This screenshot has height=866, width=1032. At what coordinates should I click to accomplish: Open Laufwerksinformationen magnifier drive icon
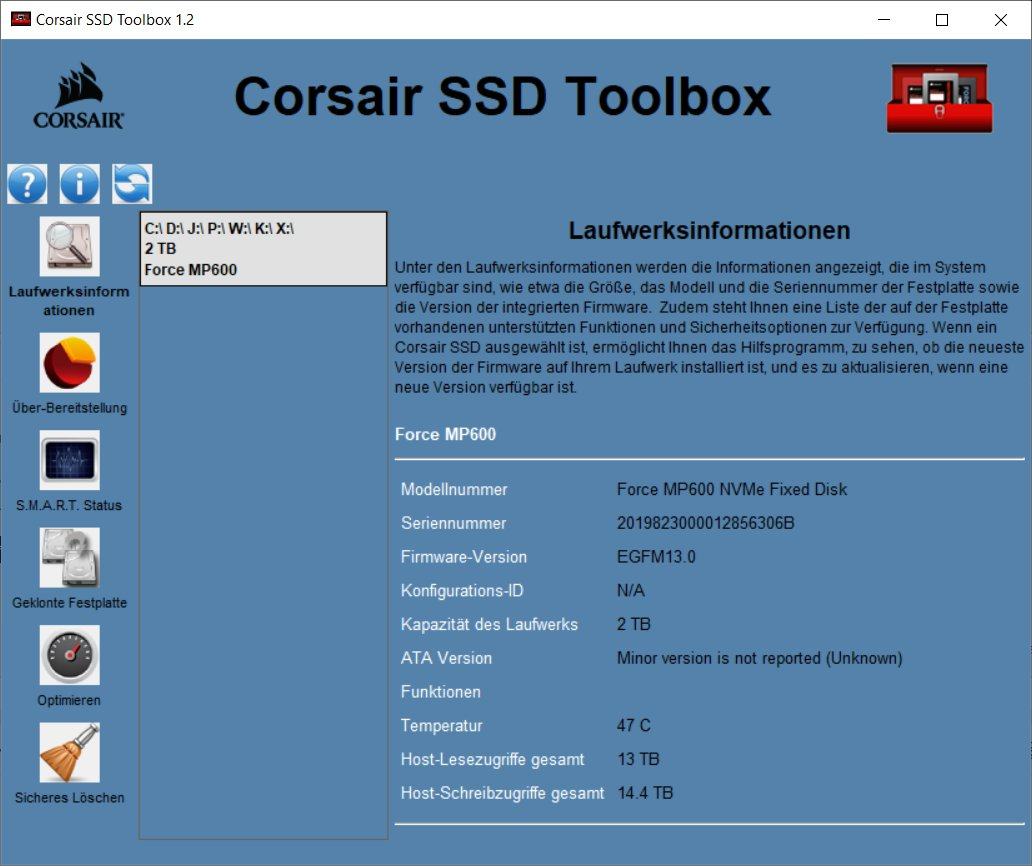69,246
